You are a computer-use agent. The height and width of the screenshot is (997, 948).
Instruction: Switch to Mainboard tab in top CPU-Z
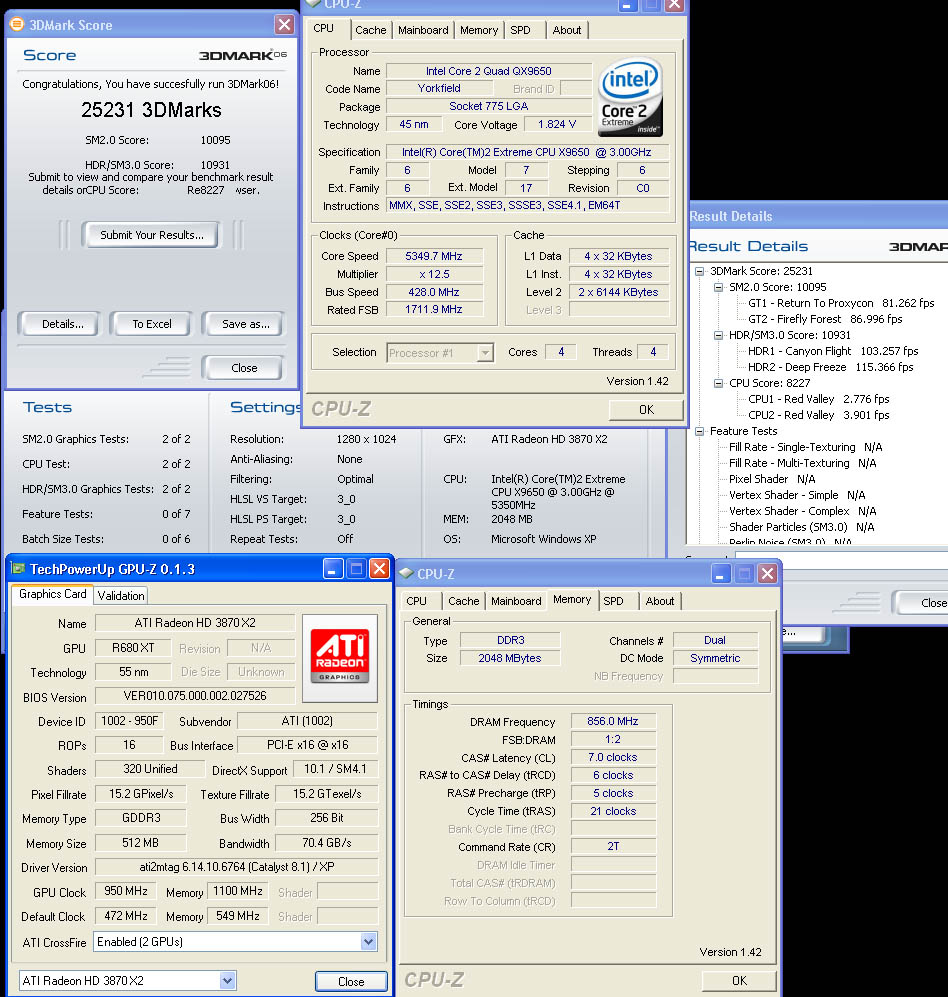coord(423,30)
